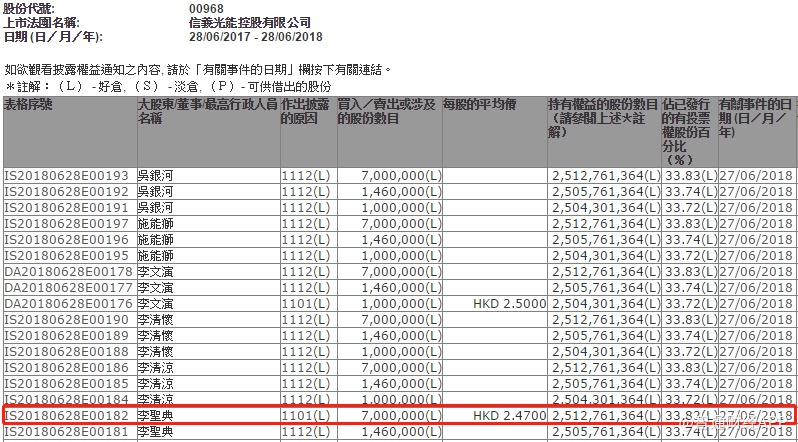Click percentage 33.72(L) in row IS20180628E00188
Image resolution: width=798 pixels, height=442 pixels.
[x=690, y=351]
